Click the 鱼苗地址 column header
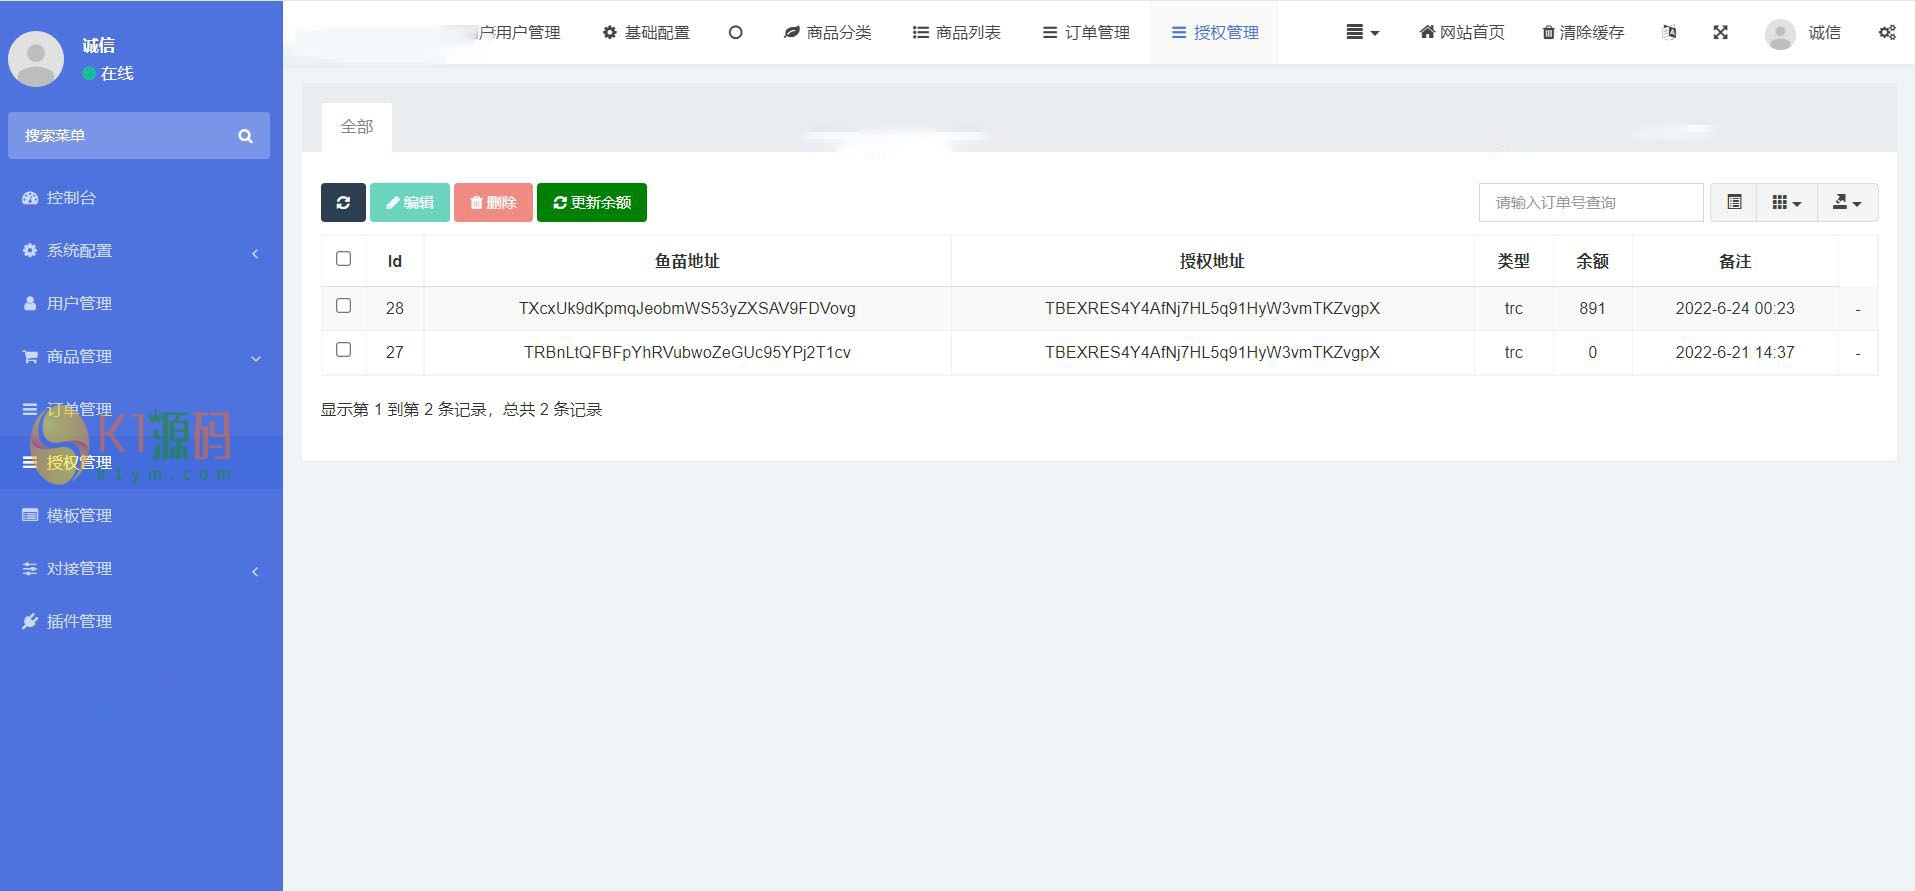Screen dimensions: 1915x891 click(687, 262)
